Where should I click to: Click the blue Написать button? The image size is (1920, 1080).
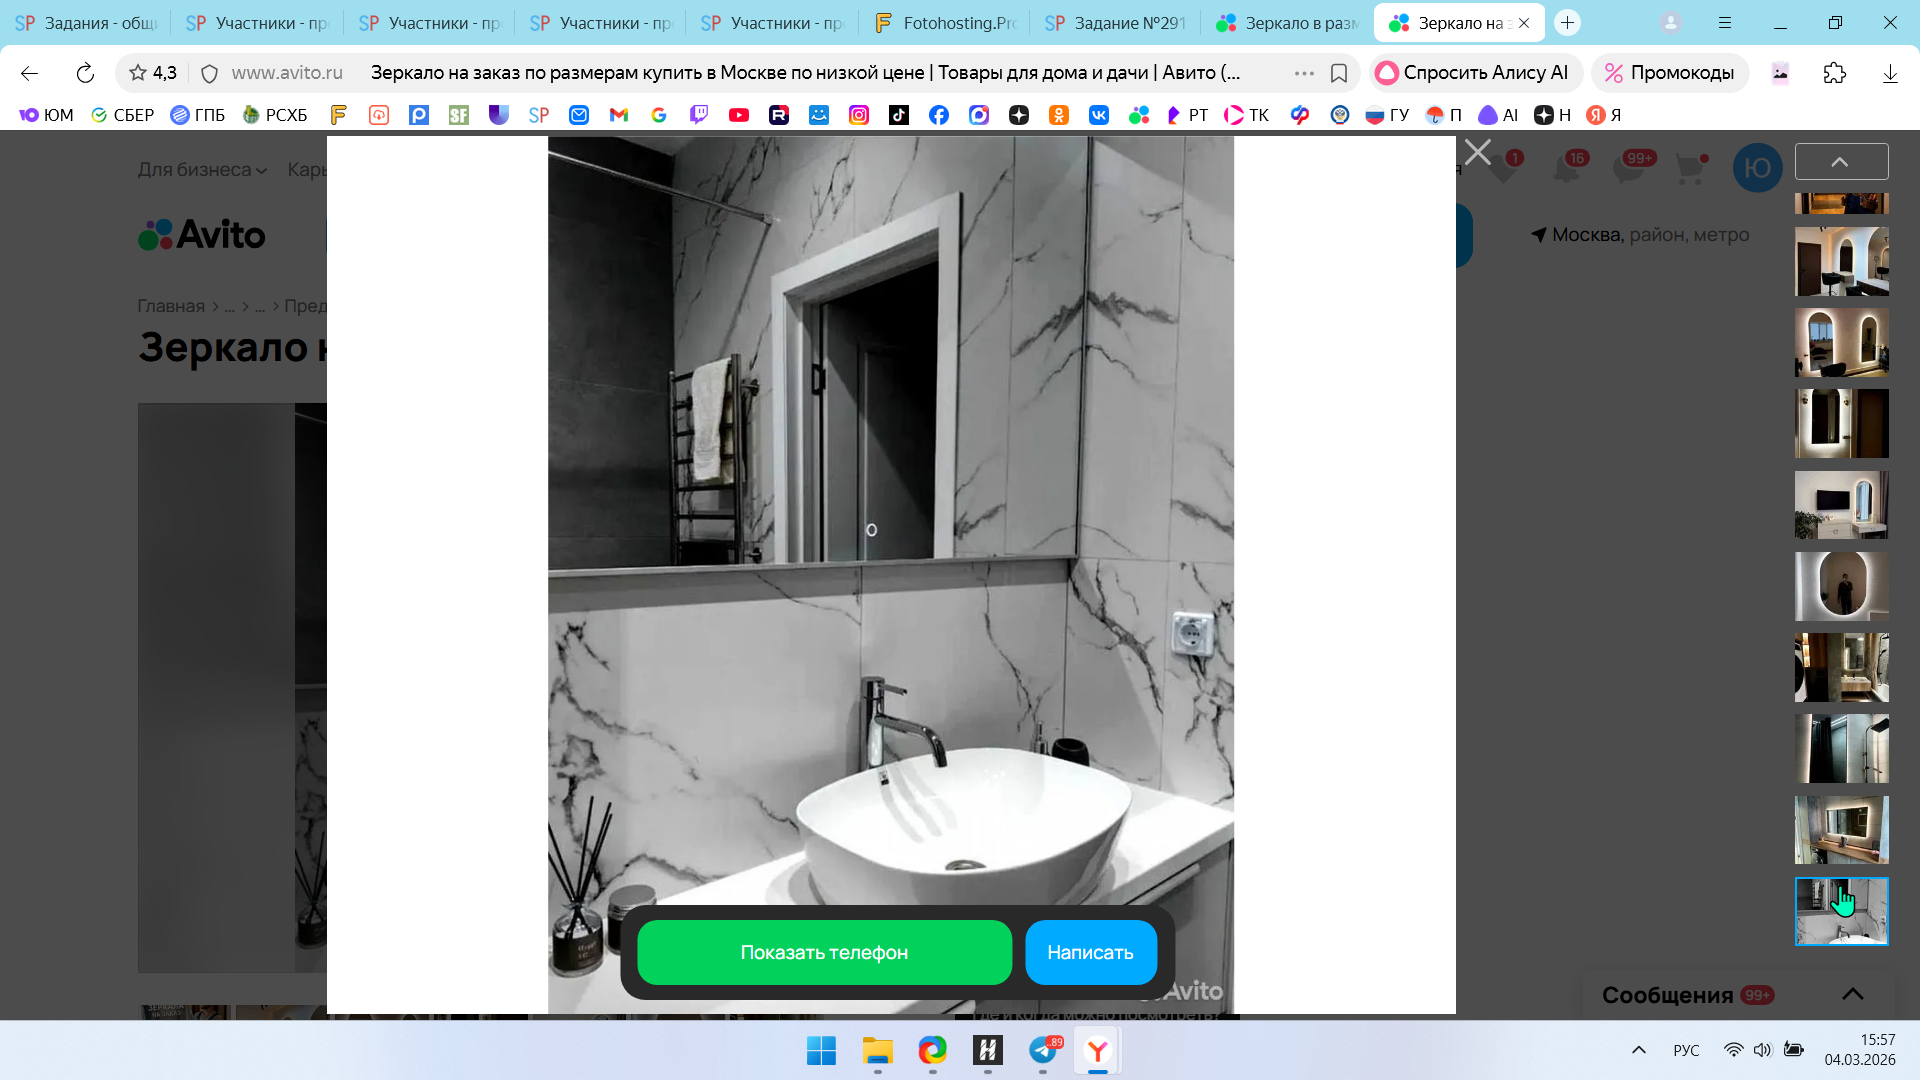pyautogui.click(x=1090, y=952)
